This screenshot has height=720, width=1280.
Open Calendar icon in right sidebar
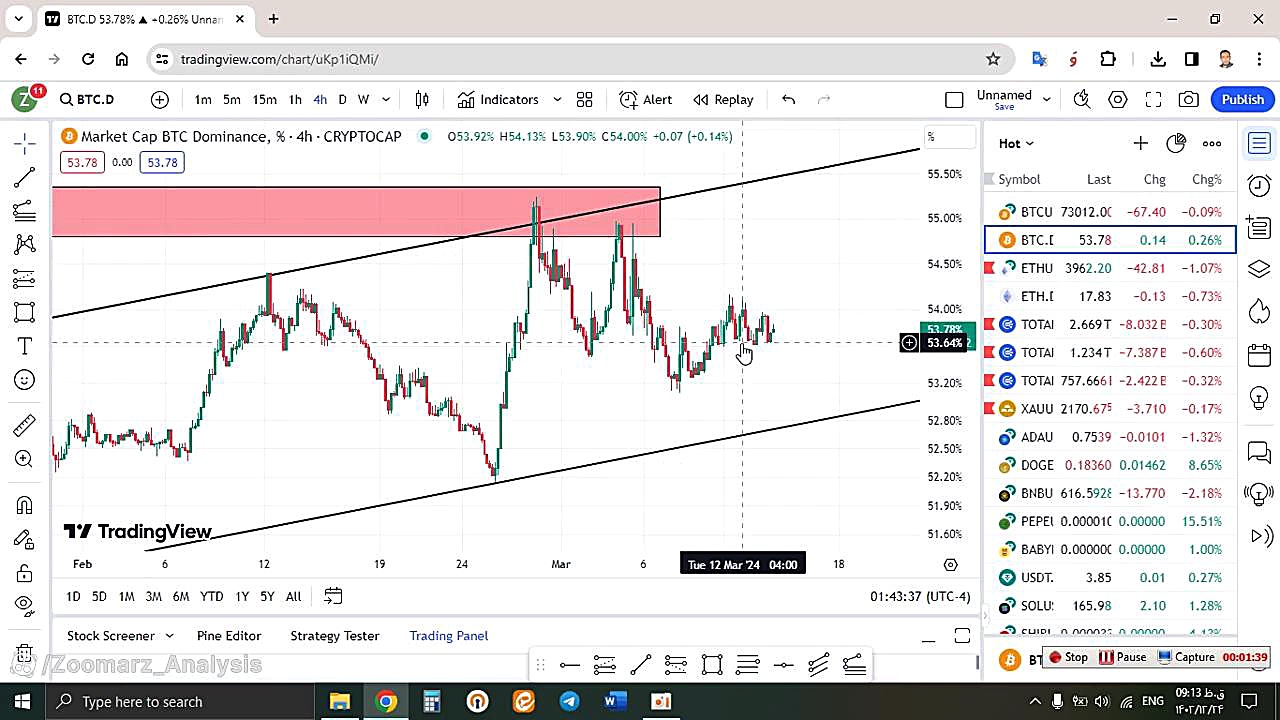[x=1259, y=355]
